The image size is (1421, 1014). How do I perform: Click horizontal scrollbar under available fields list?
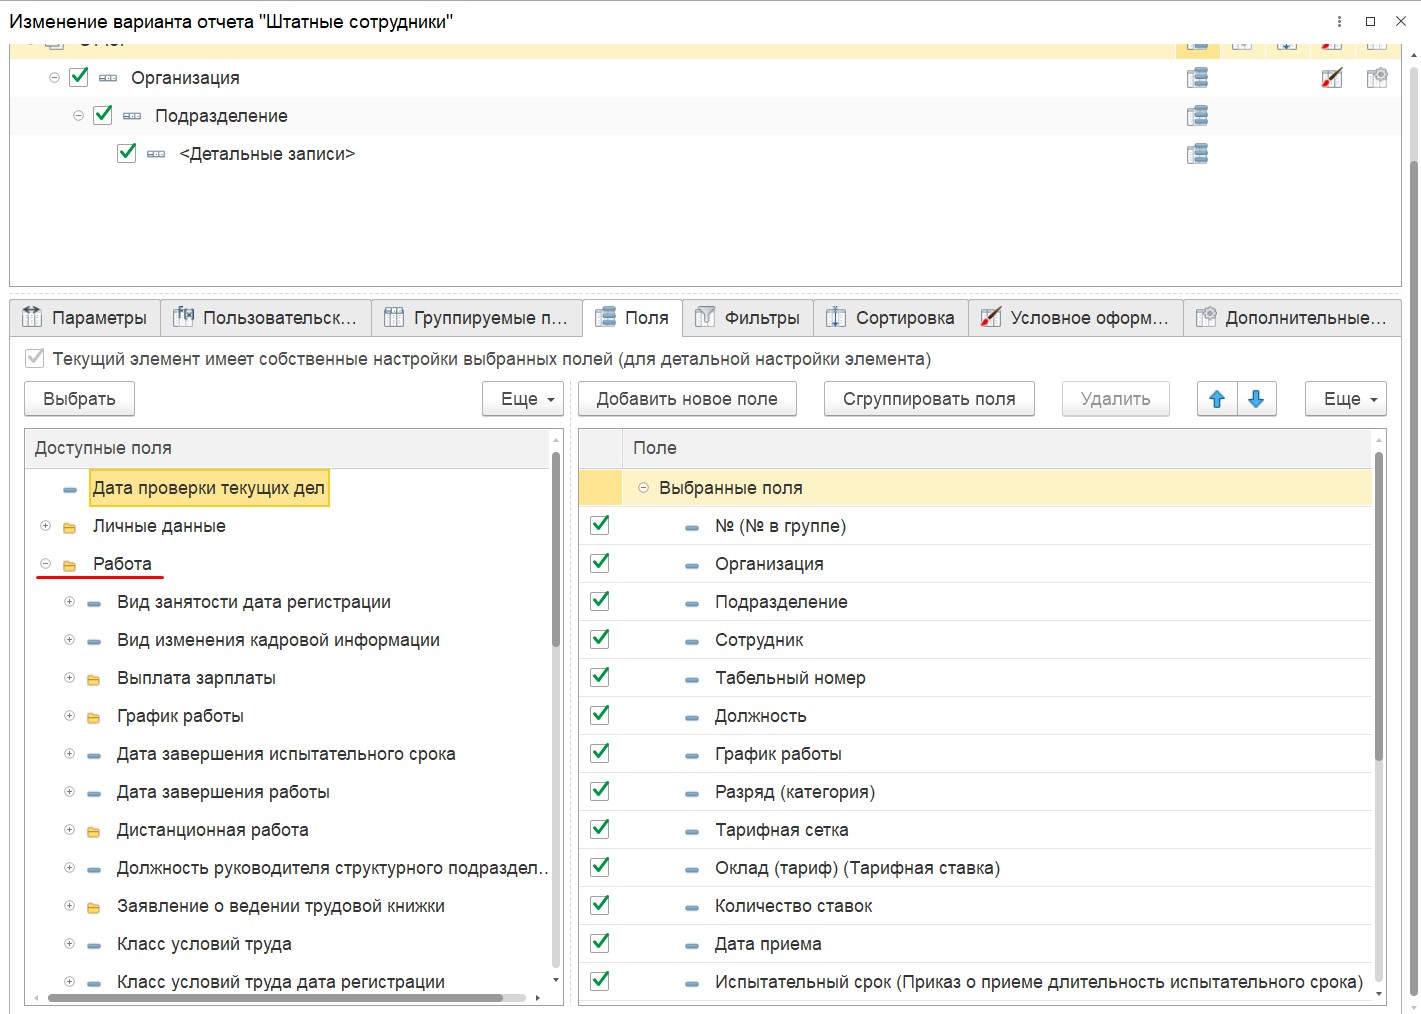275,998
